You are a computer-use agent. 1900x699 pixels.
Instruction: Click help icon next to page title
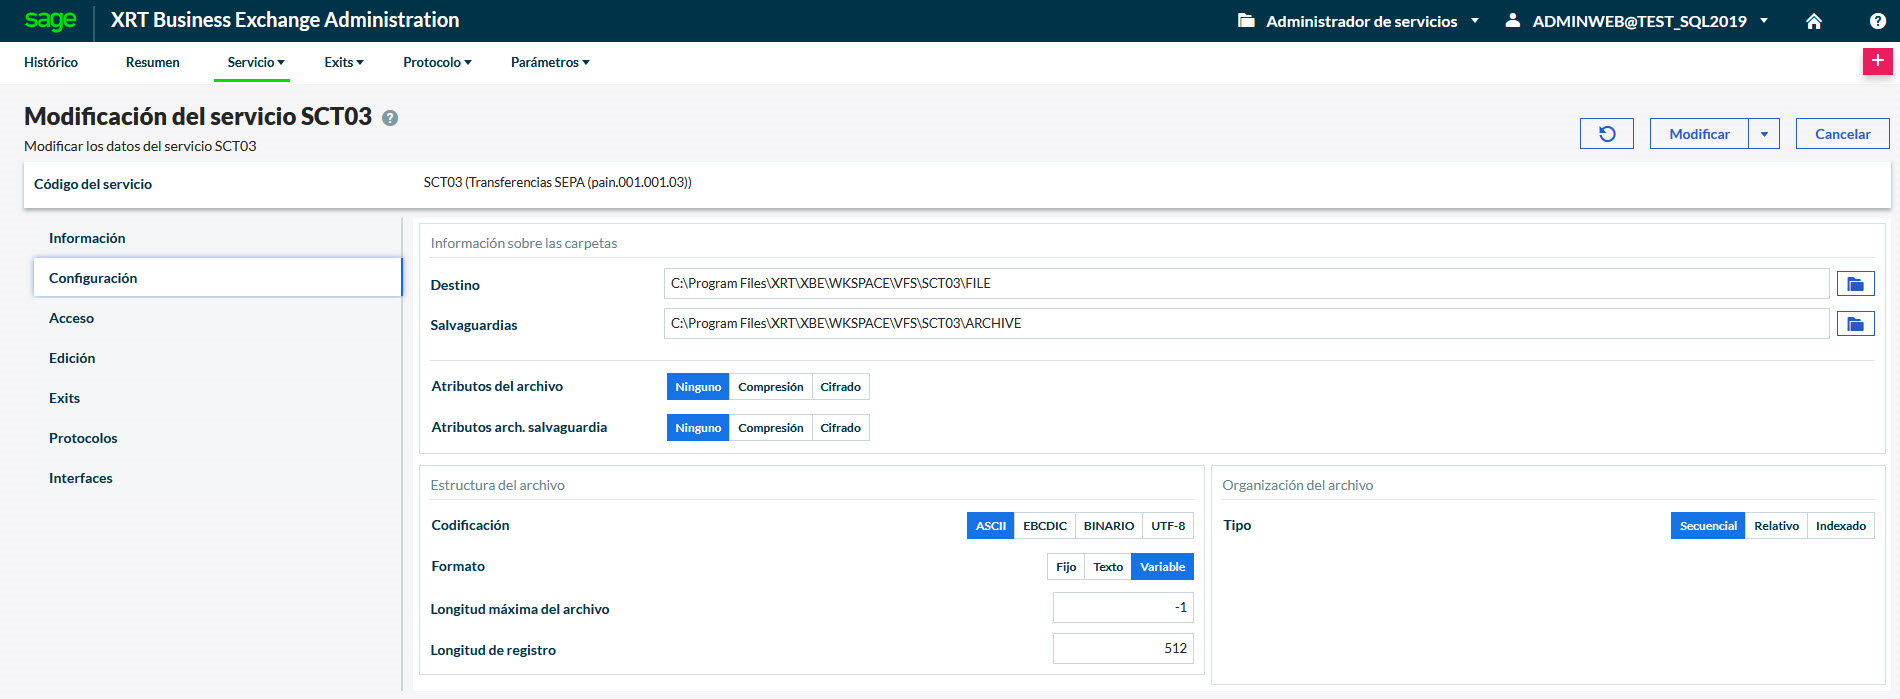coord(390,118)
